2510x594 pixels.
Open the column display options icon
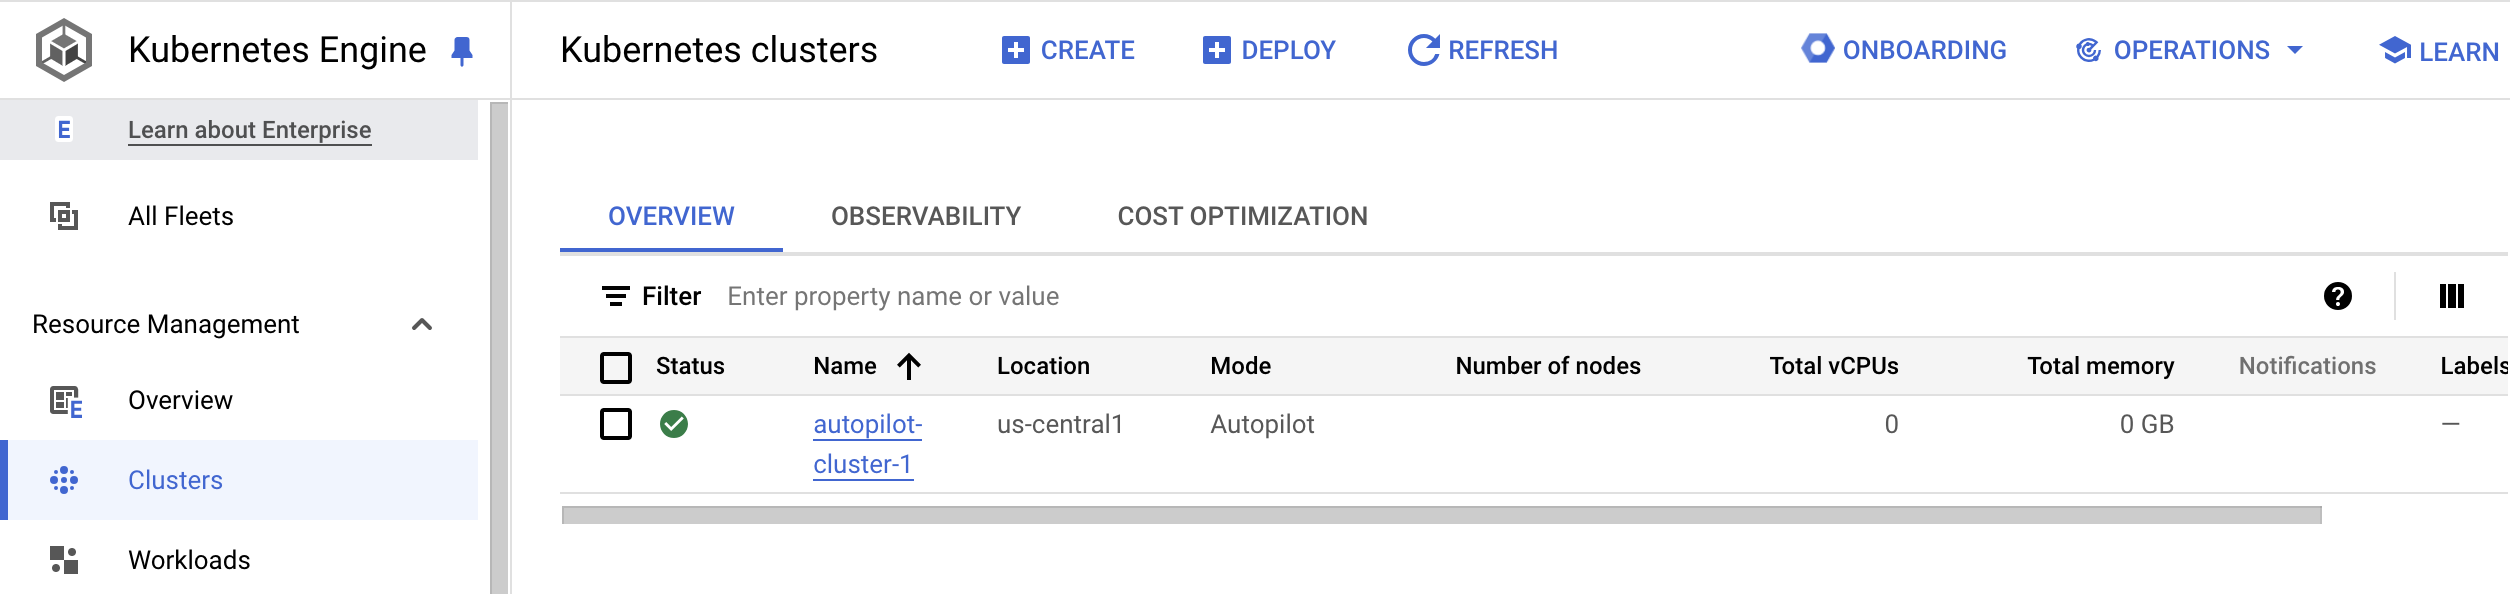pos(2451,296)
